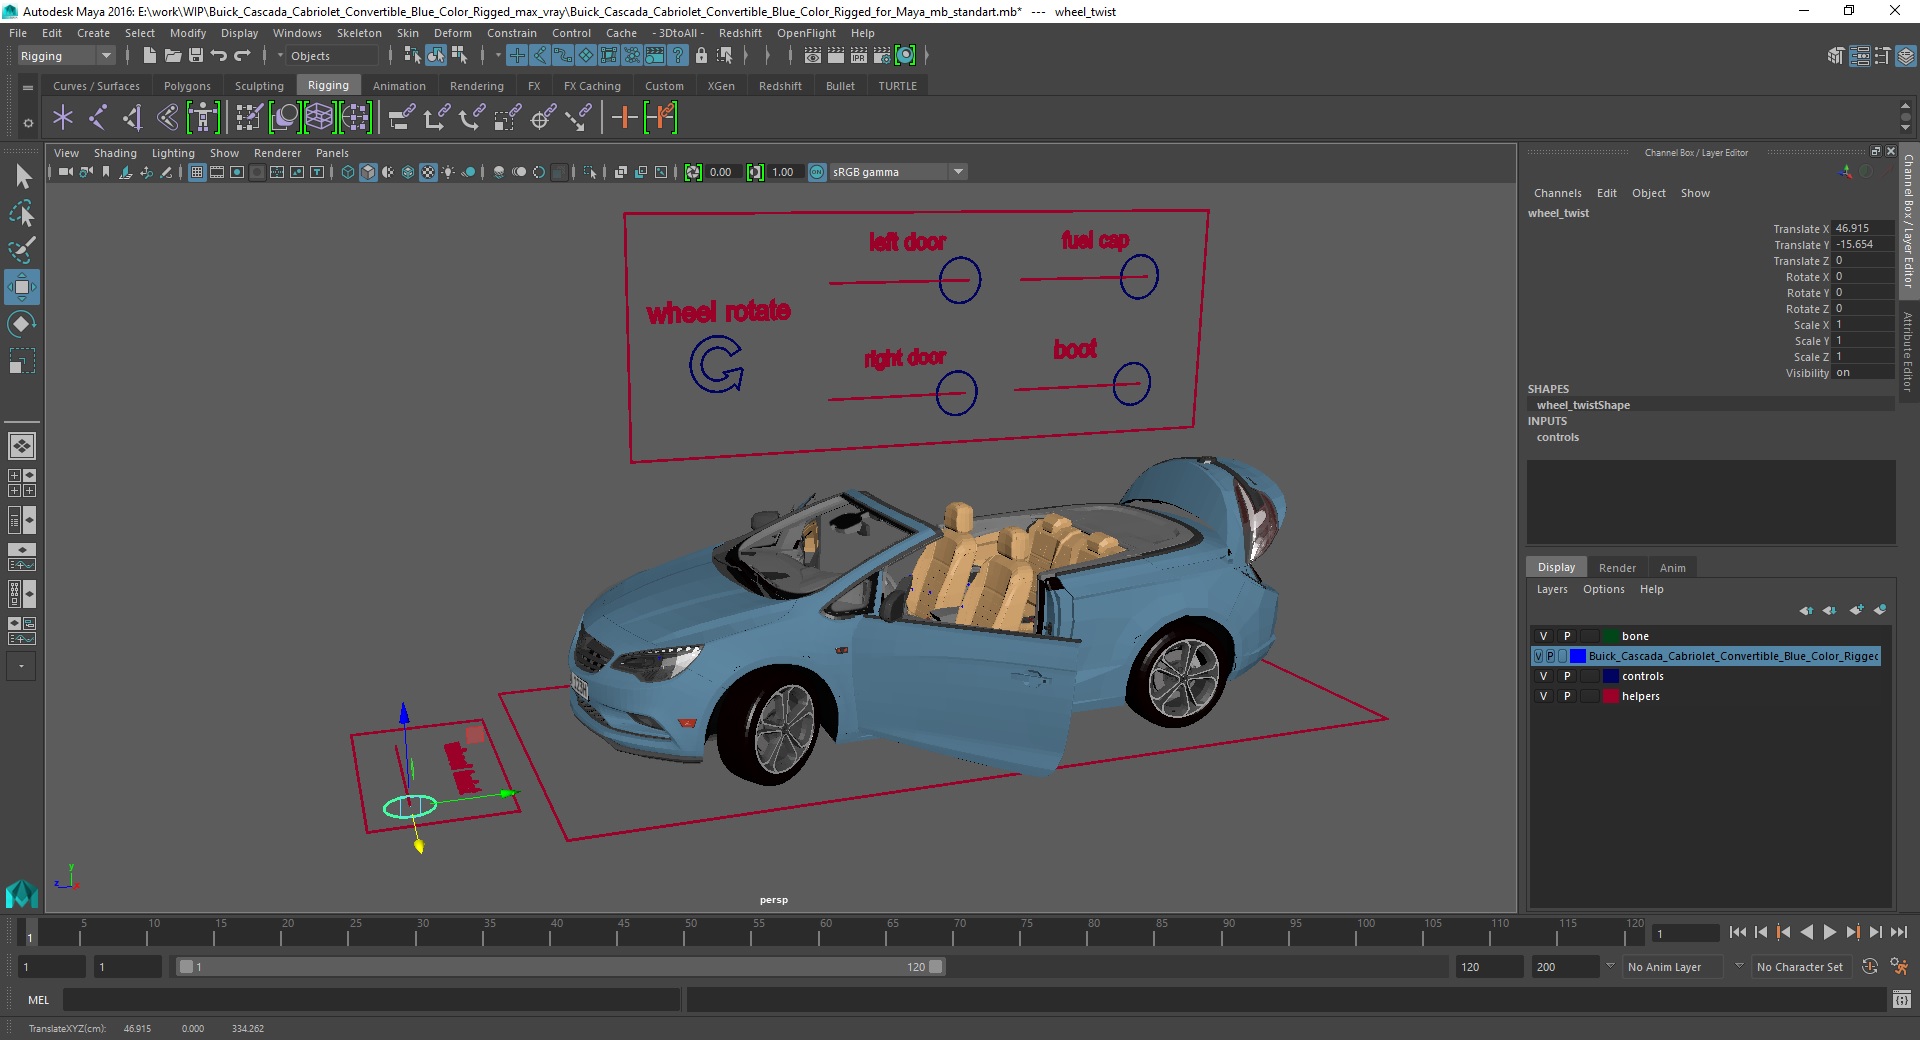Toggle visibility of the bone layer

point(1543,636)
